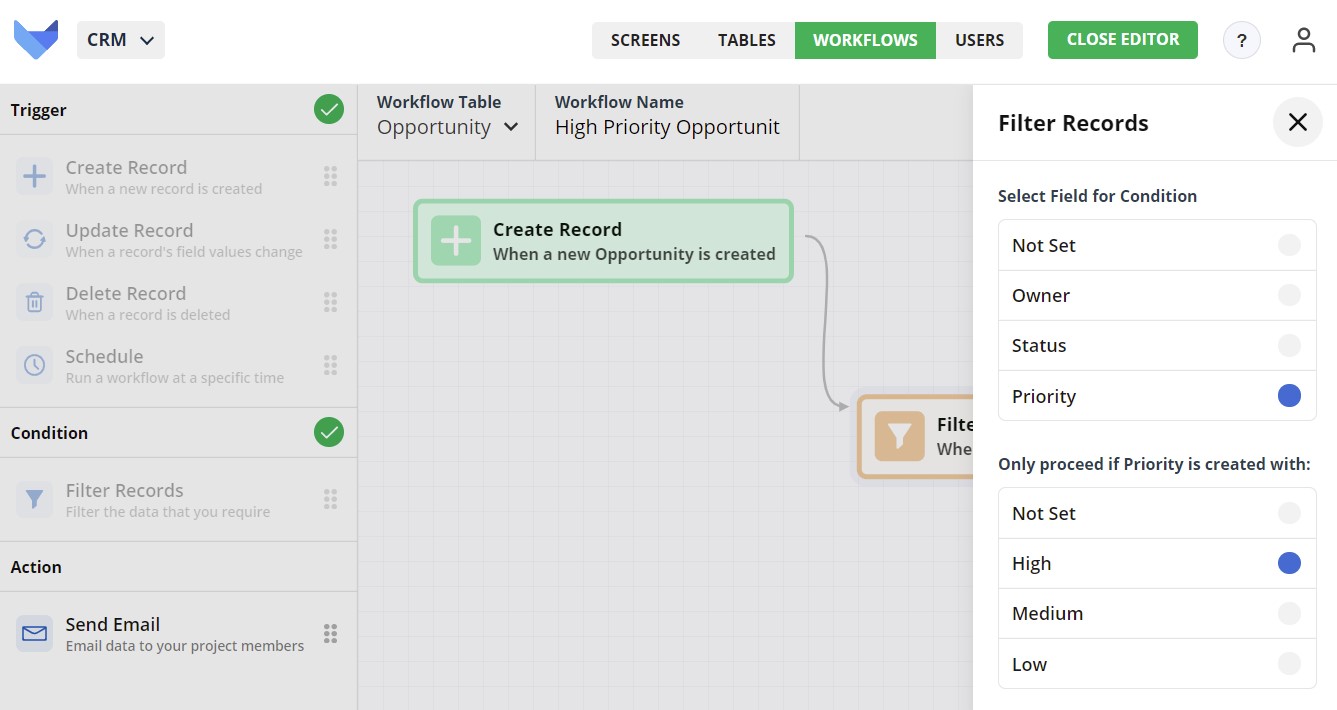
Task: Click the Schedule clock icon
Action: point(35,365)
